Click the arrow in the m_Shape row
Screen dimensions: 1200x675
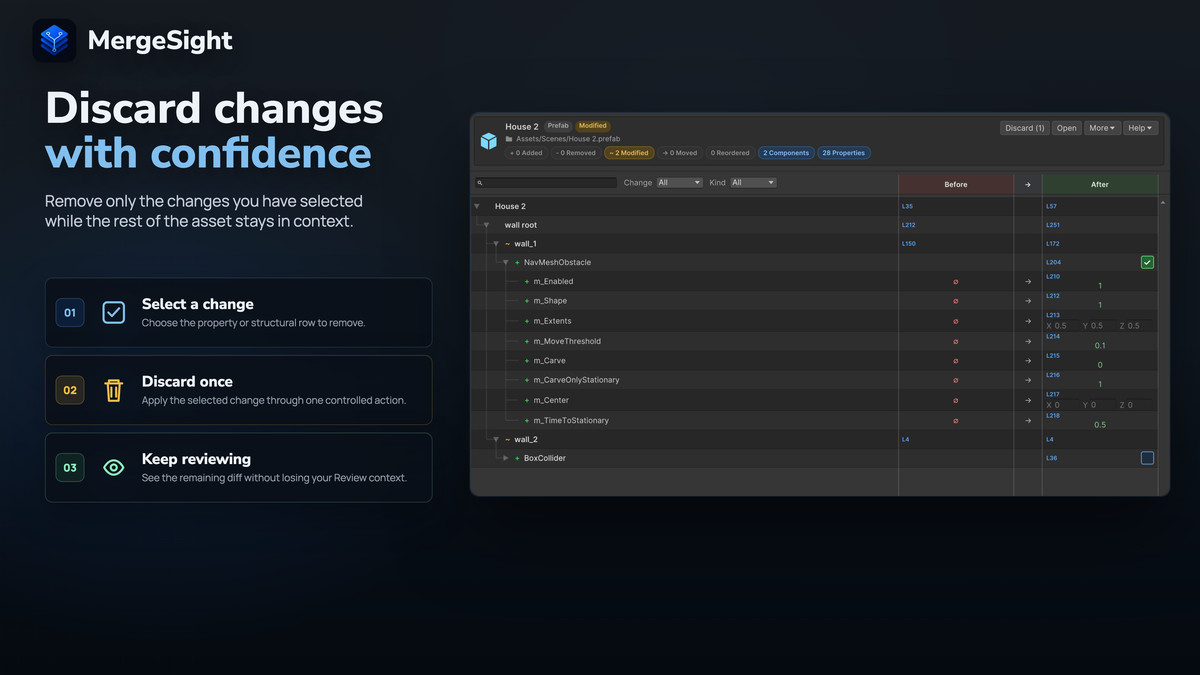1028,301
